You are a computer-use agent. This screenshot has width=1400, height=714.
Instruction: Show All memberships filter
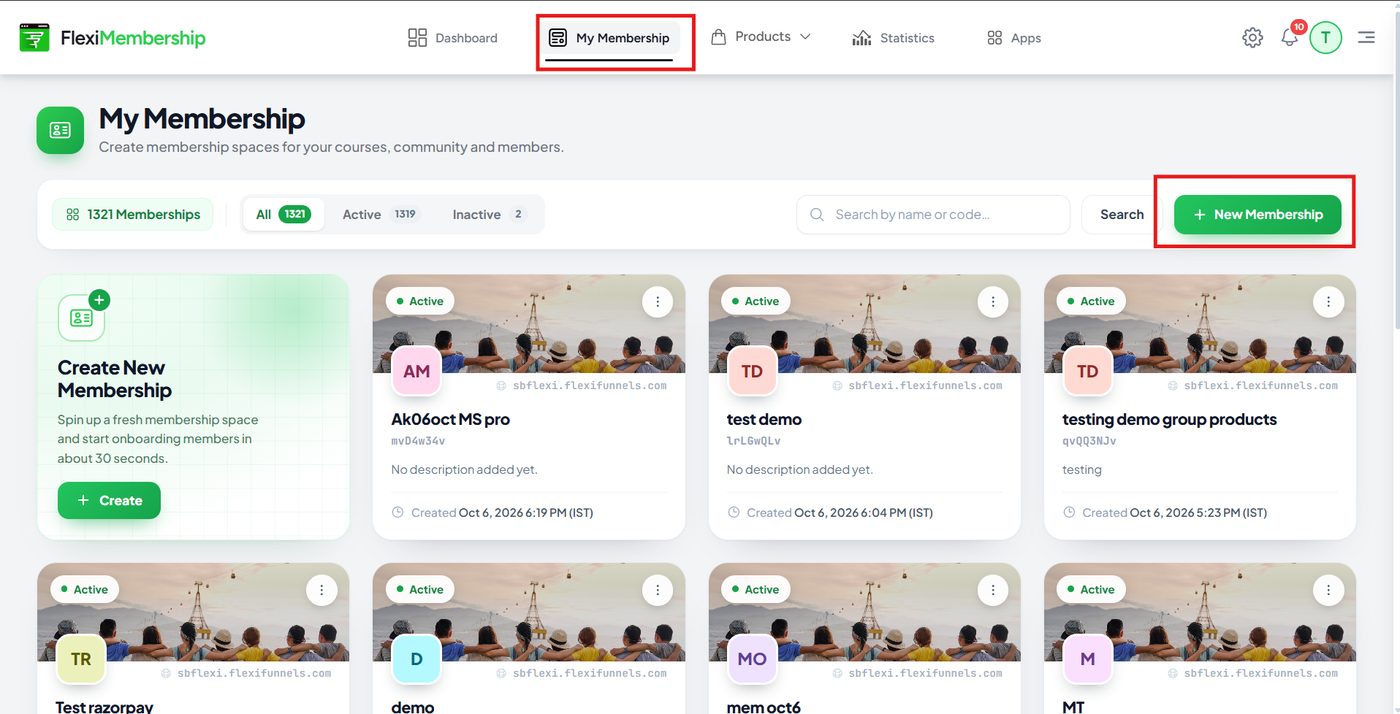coord(283,214)
